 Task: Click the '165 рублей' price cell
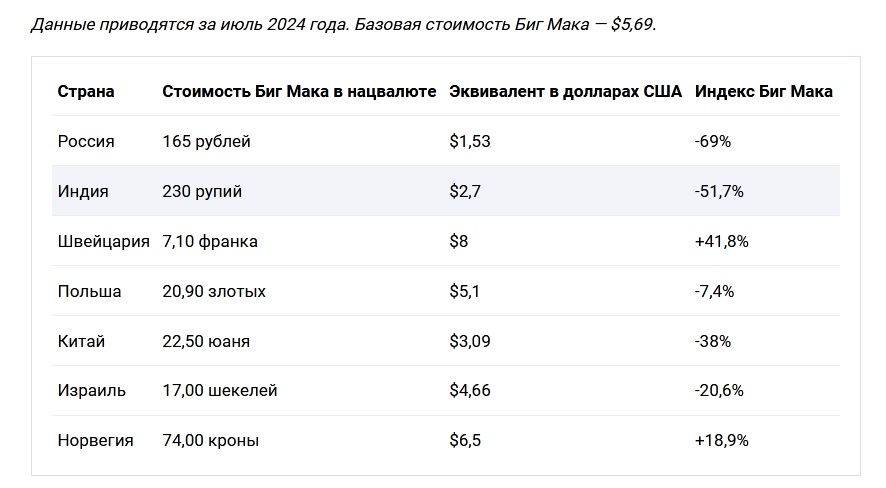(x=206, y=141)
